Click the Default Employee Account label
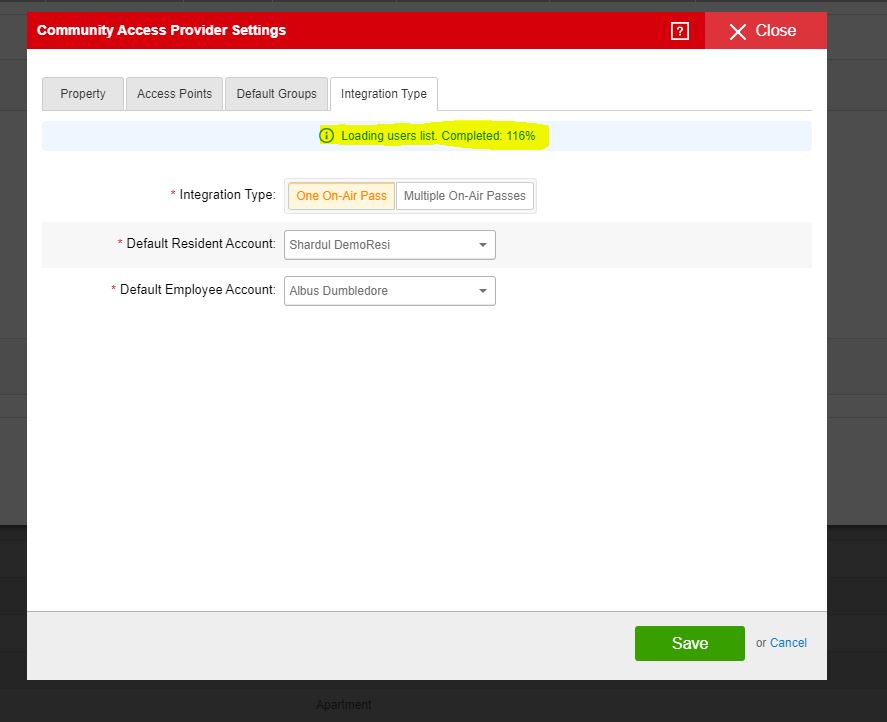Viewport: 887px width, 722px height. (197, 290)
